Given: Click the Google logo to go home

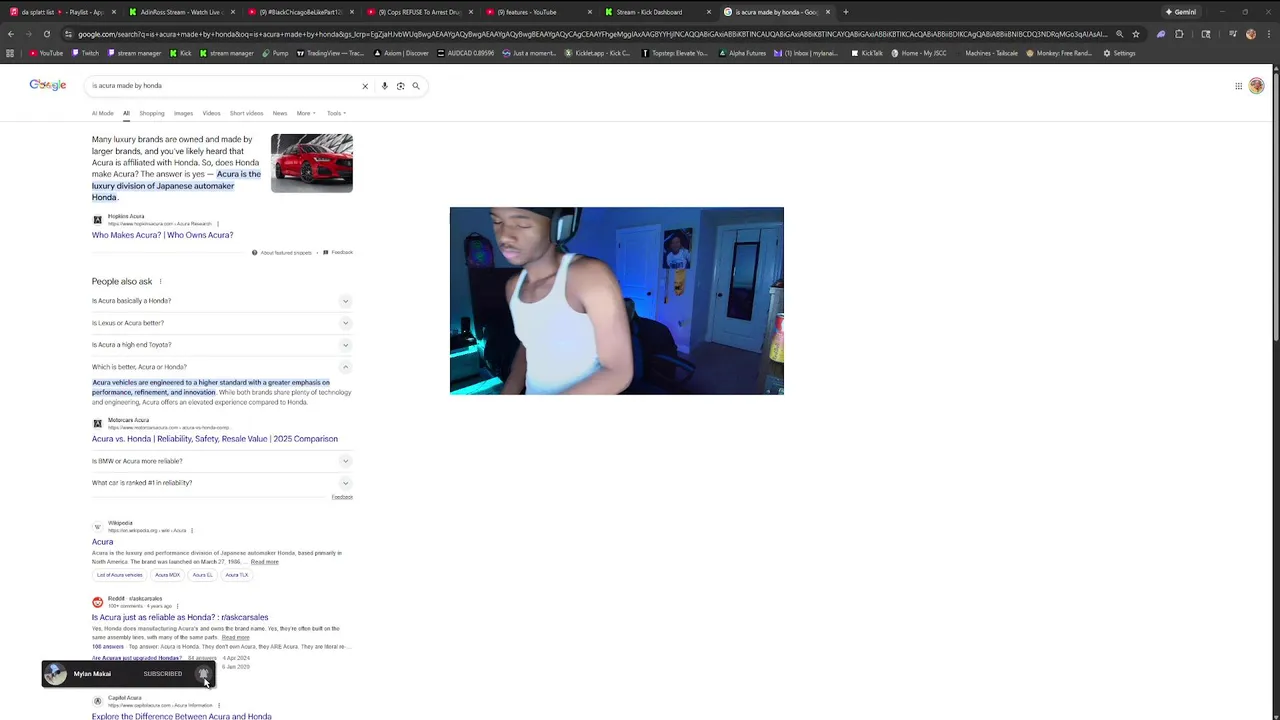Looking at the screenshot, I should click(48, 86).
